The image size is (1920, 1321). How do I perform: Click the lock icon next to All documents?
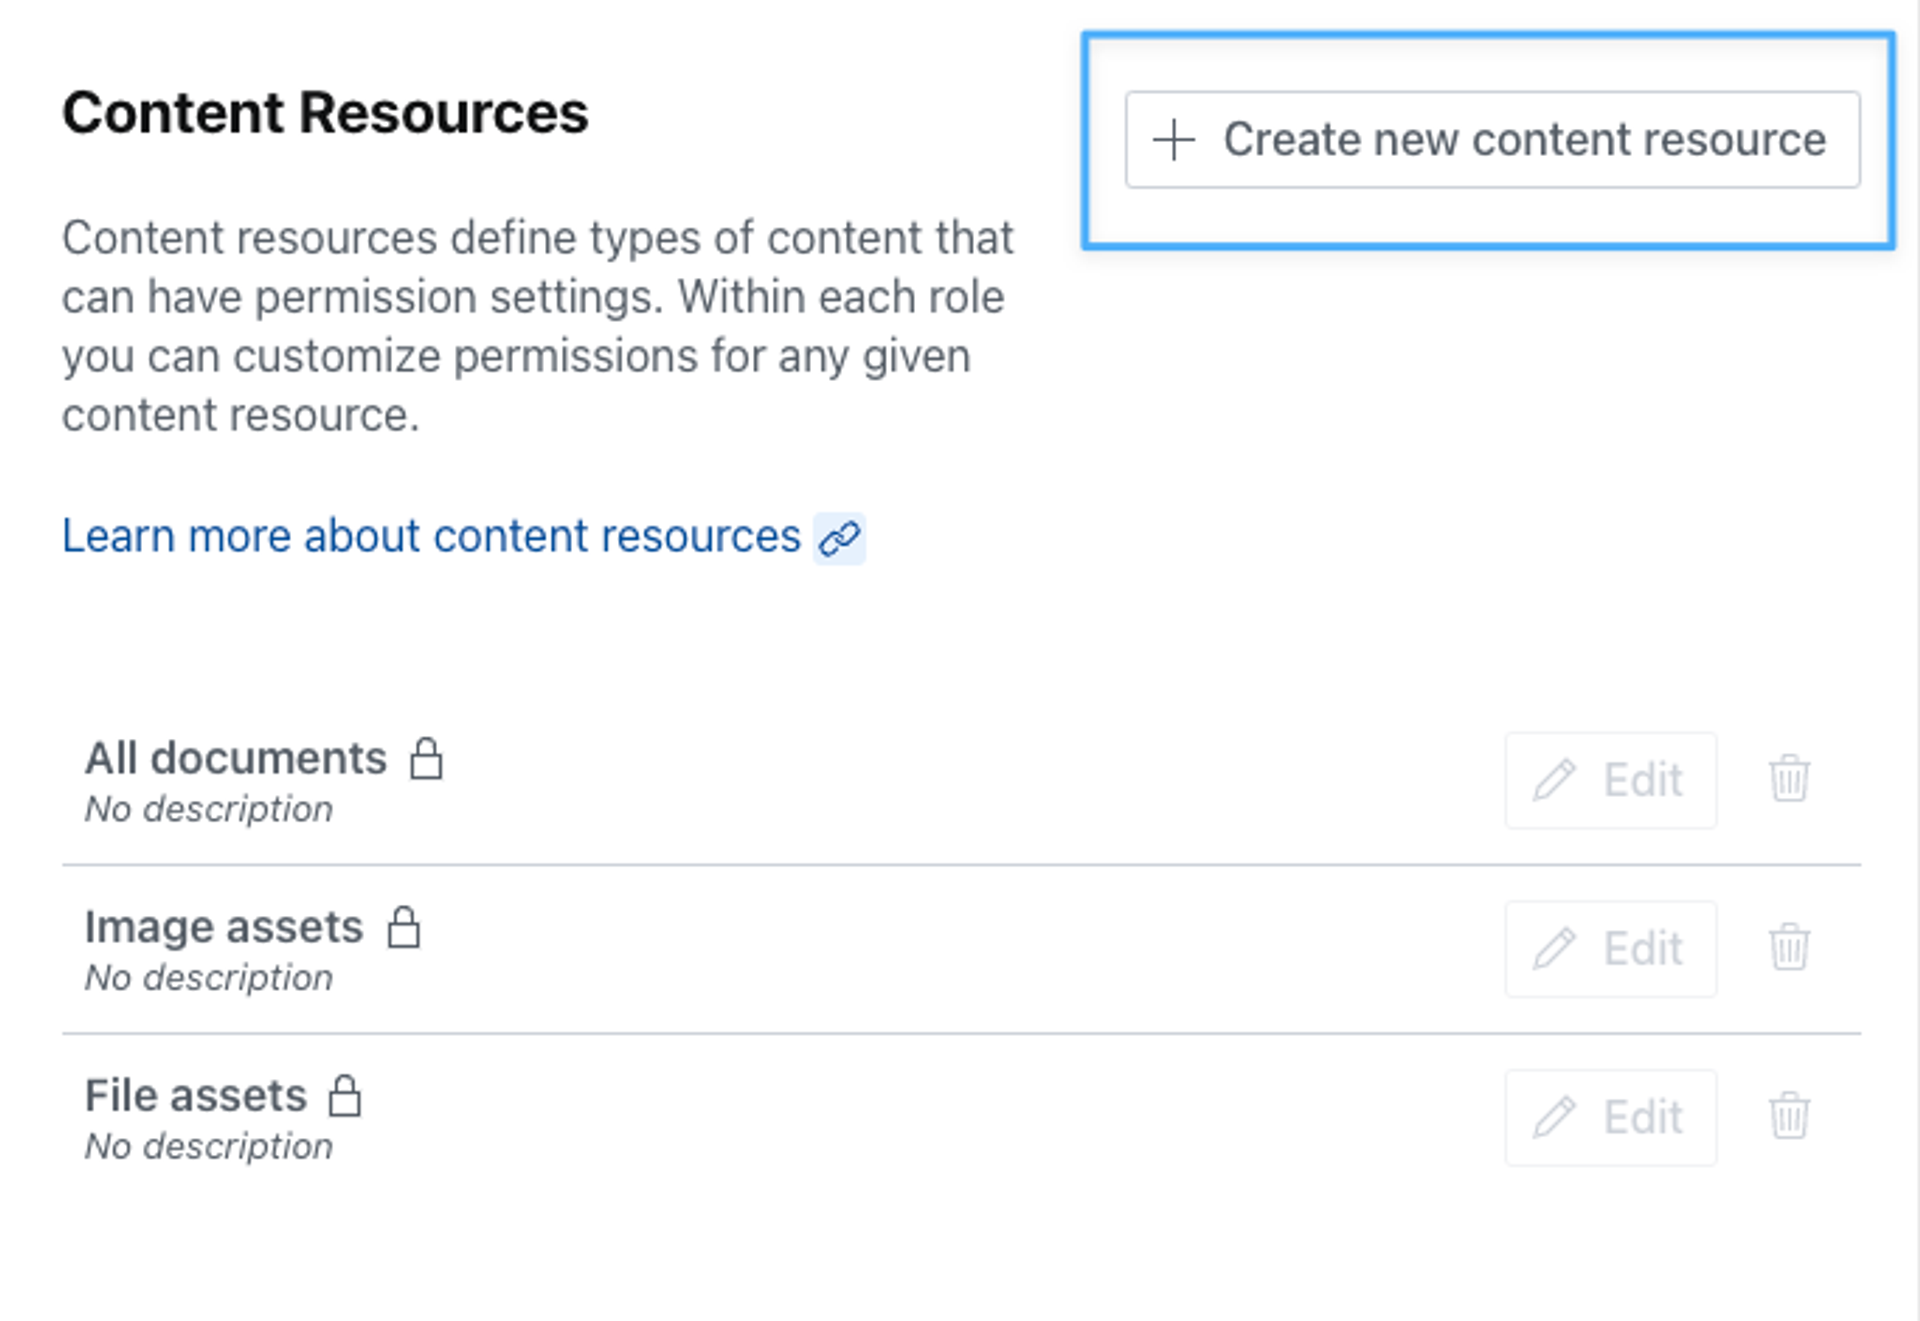click(426, 758)
